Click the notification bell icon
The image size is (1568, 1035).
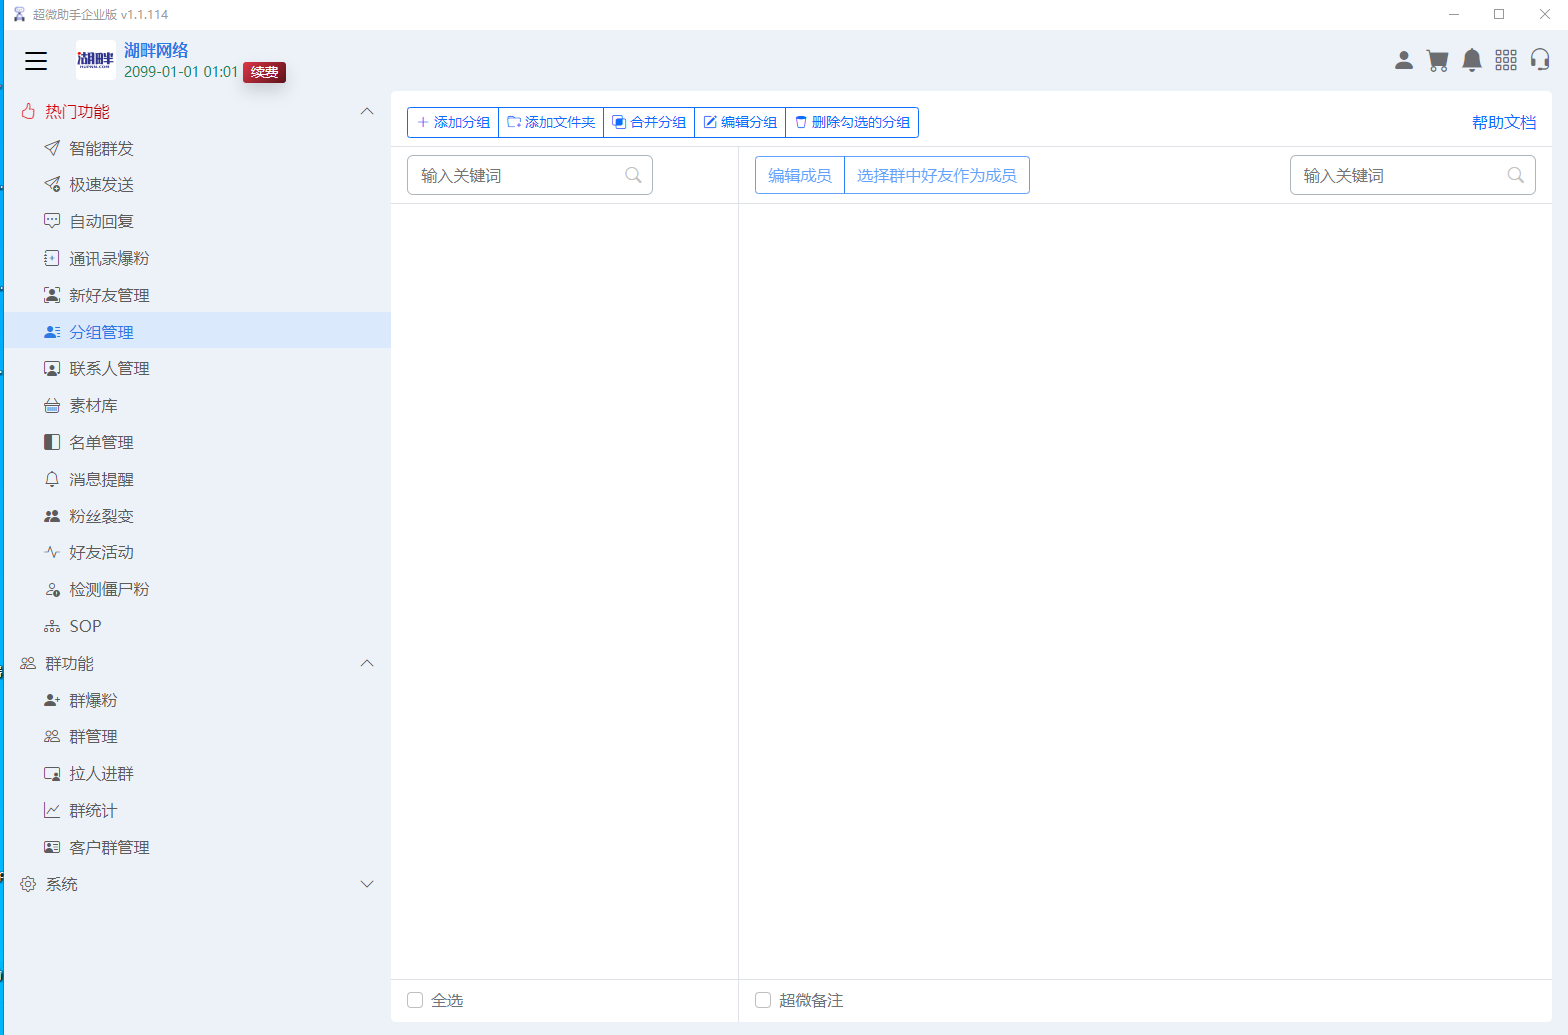[1472, 61]
